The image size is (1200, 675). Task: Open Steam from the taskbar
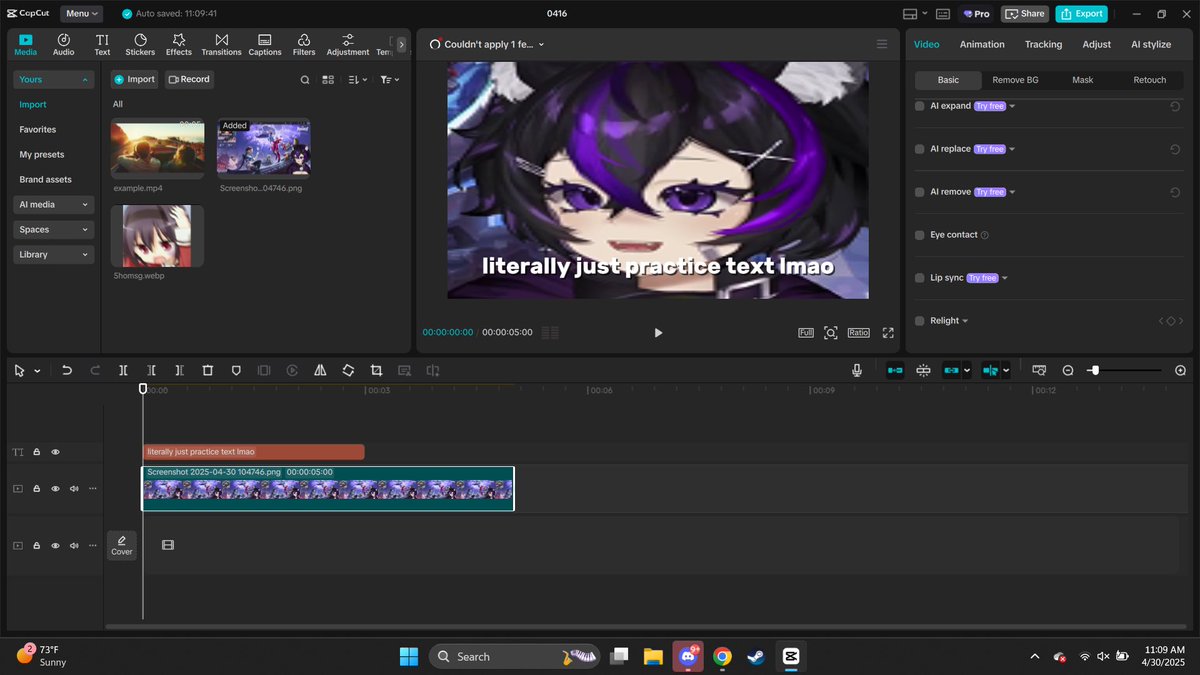click(756, 657)
